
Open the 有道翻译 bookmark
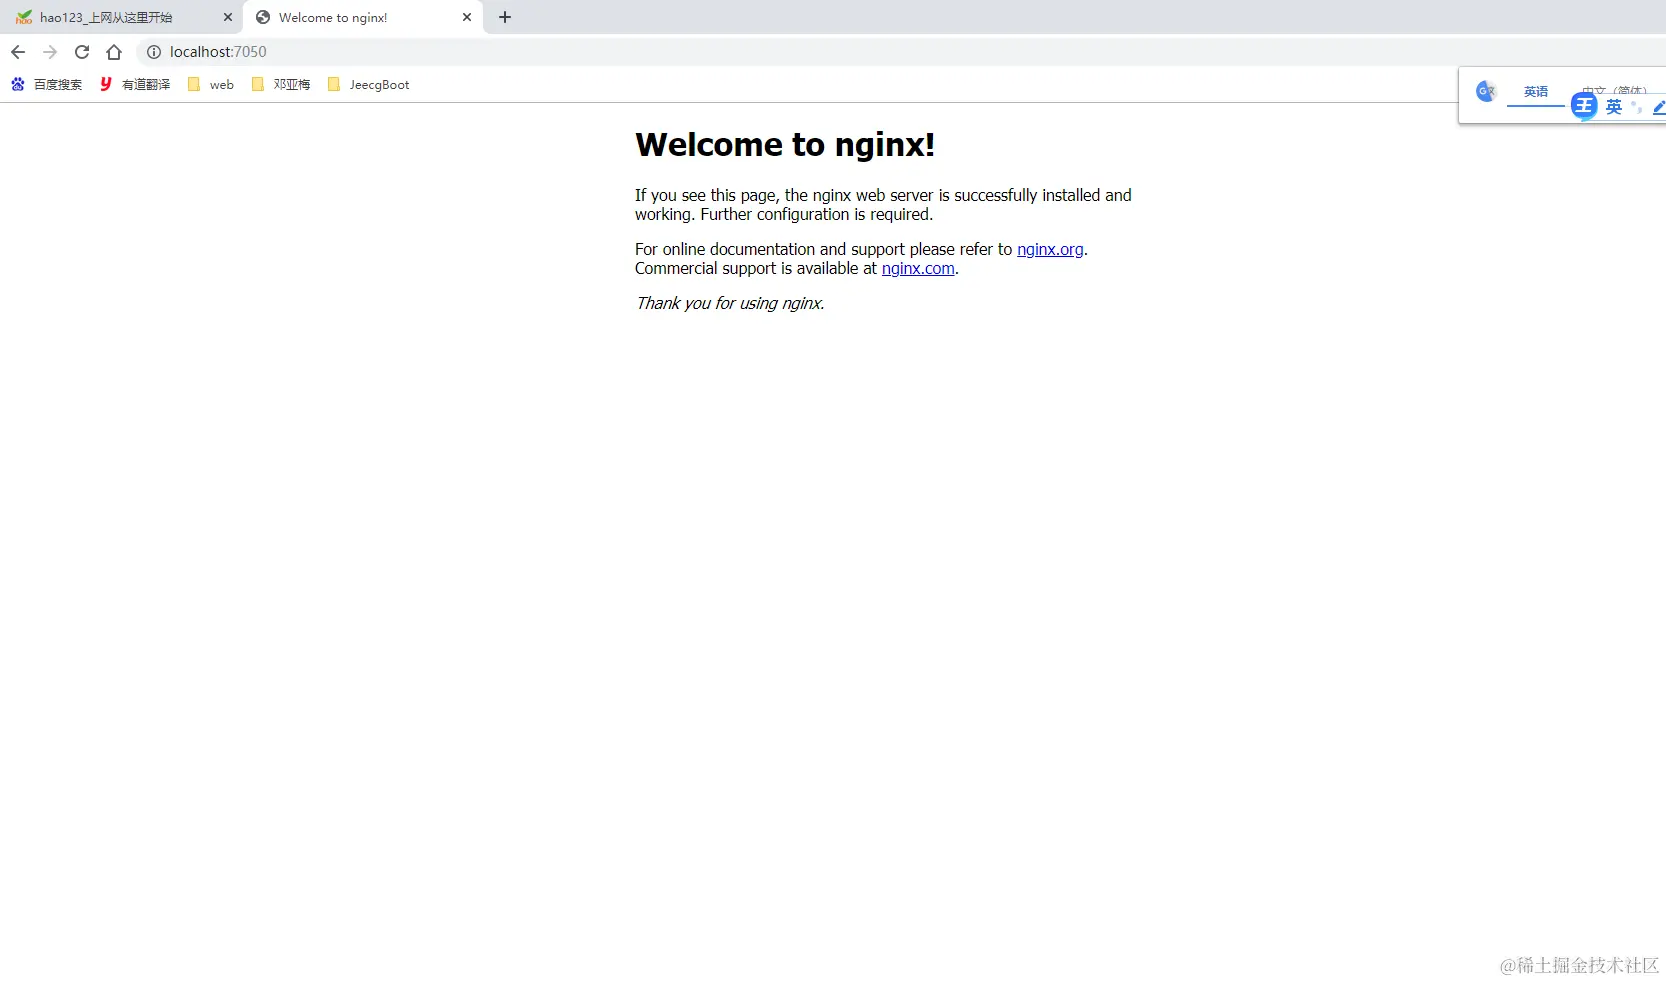pos(135,85)
